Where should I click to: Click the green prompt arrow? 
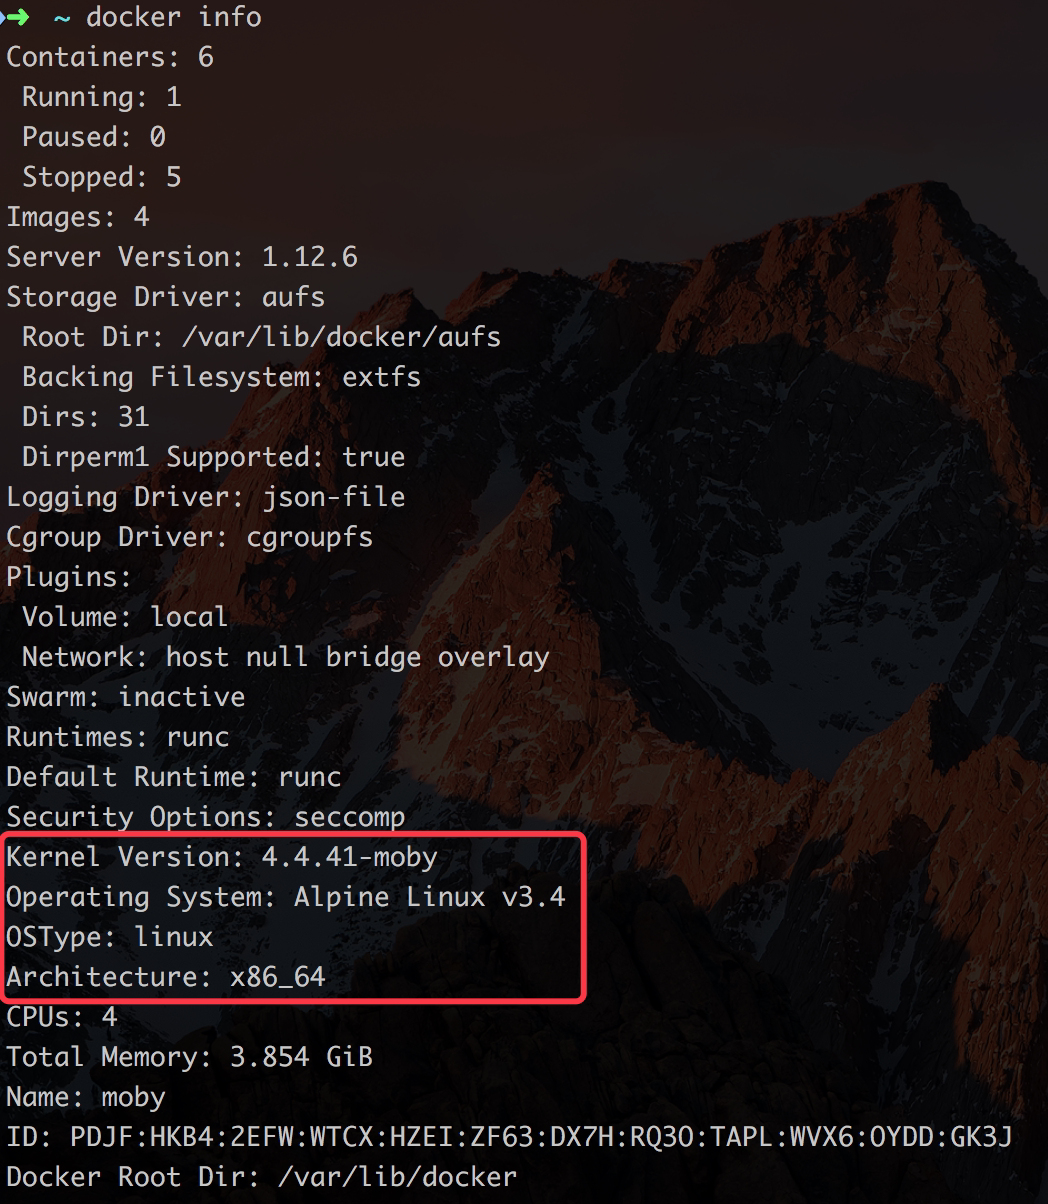pos(17,17)
